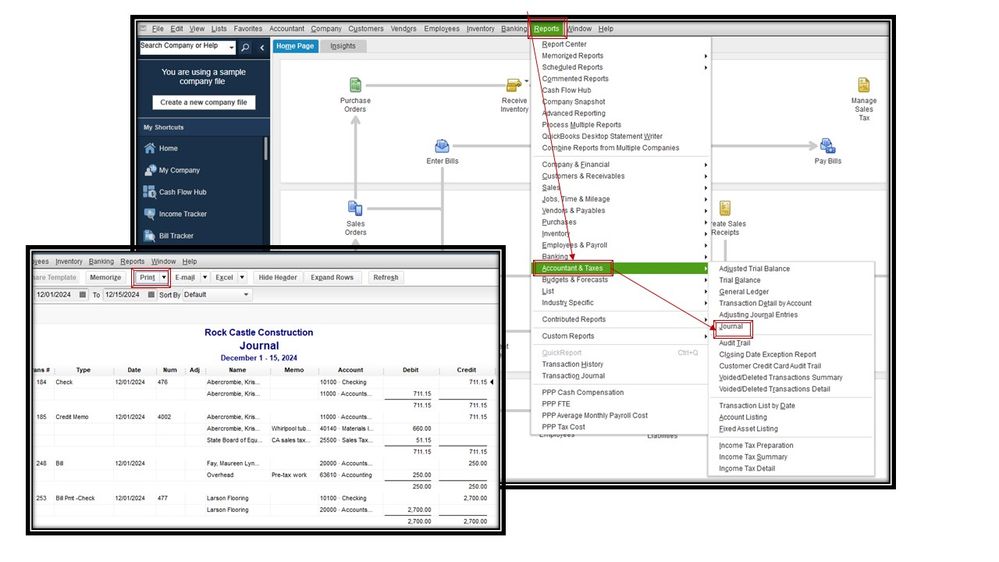
Task: Click the Expand Rows button
Action: tap(332, 277)
